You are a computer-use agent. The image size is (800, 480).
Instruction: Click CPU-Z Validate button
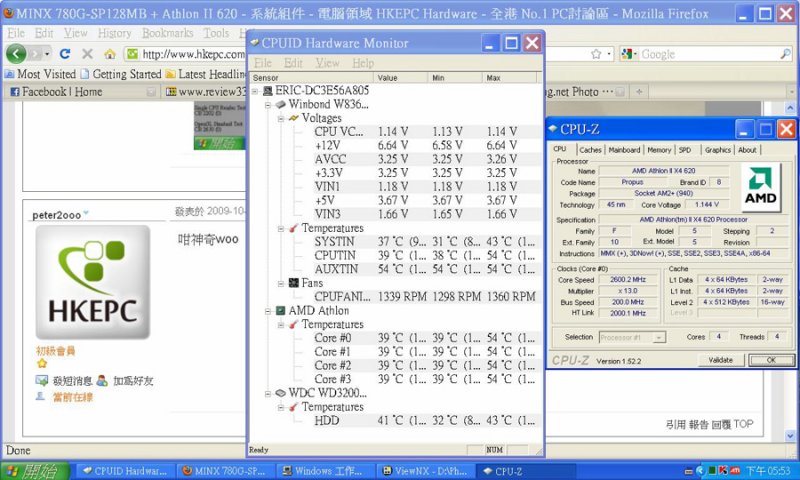[x=720, y=360]
